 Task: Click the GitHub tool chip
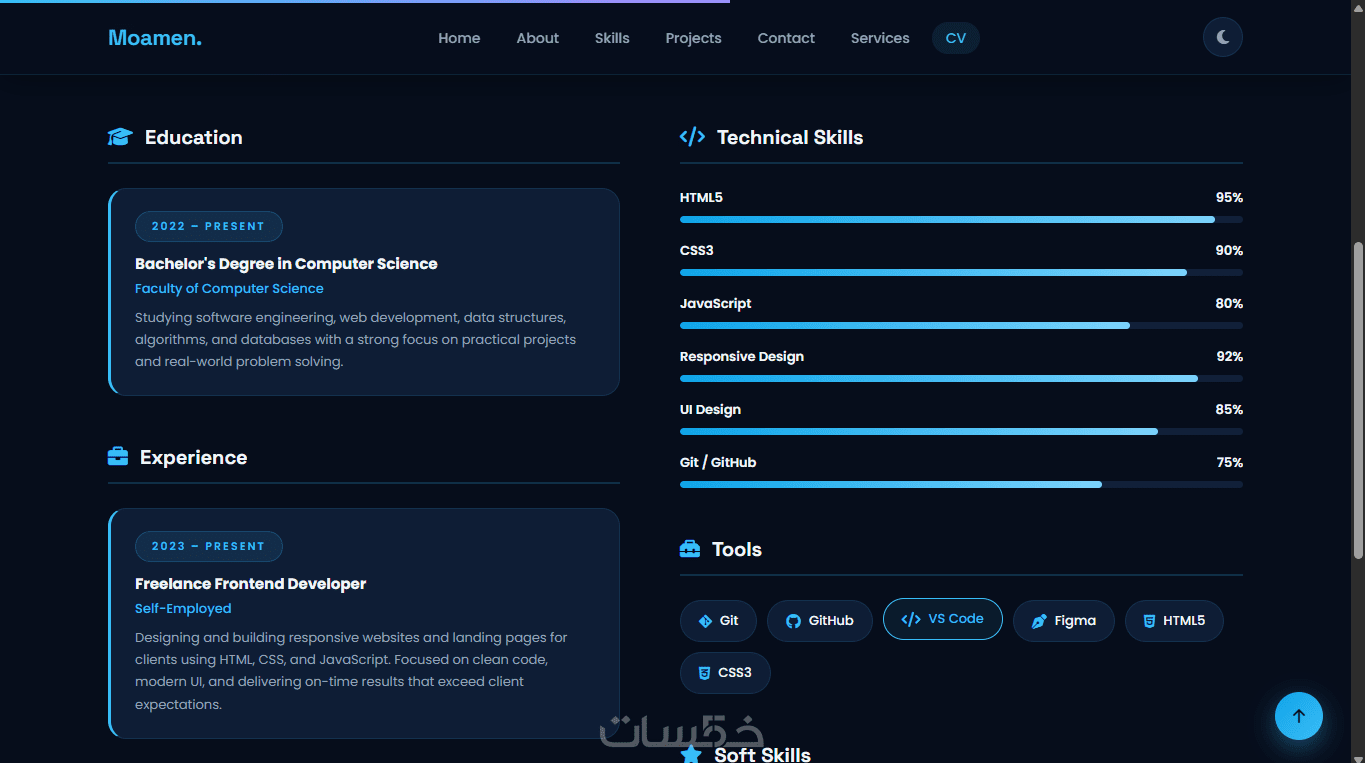click(820, 621)
